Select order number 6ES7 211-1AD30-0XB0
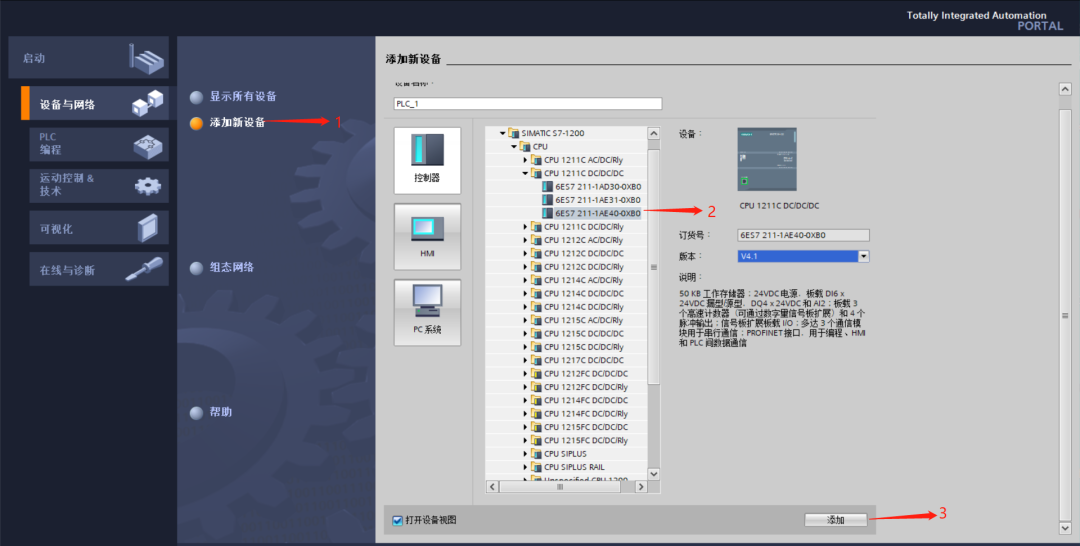1080x546 pixels. point(598,187)
